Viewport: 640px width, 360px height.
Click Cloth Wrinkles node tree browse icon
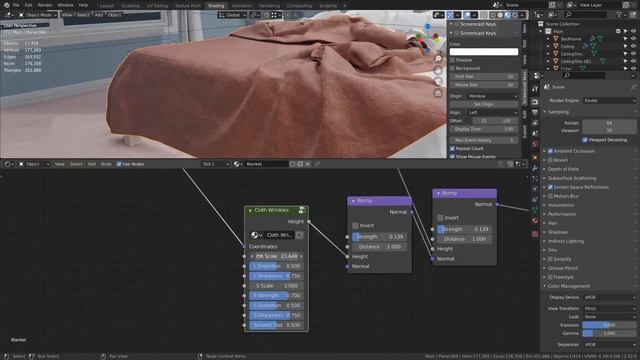(256, 235)
